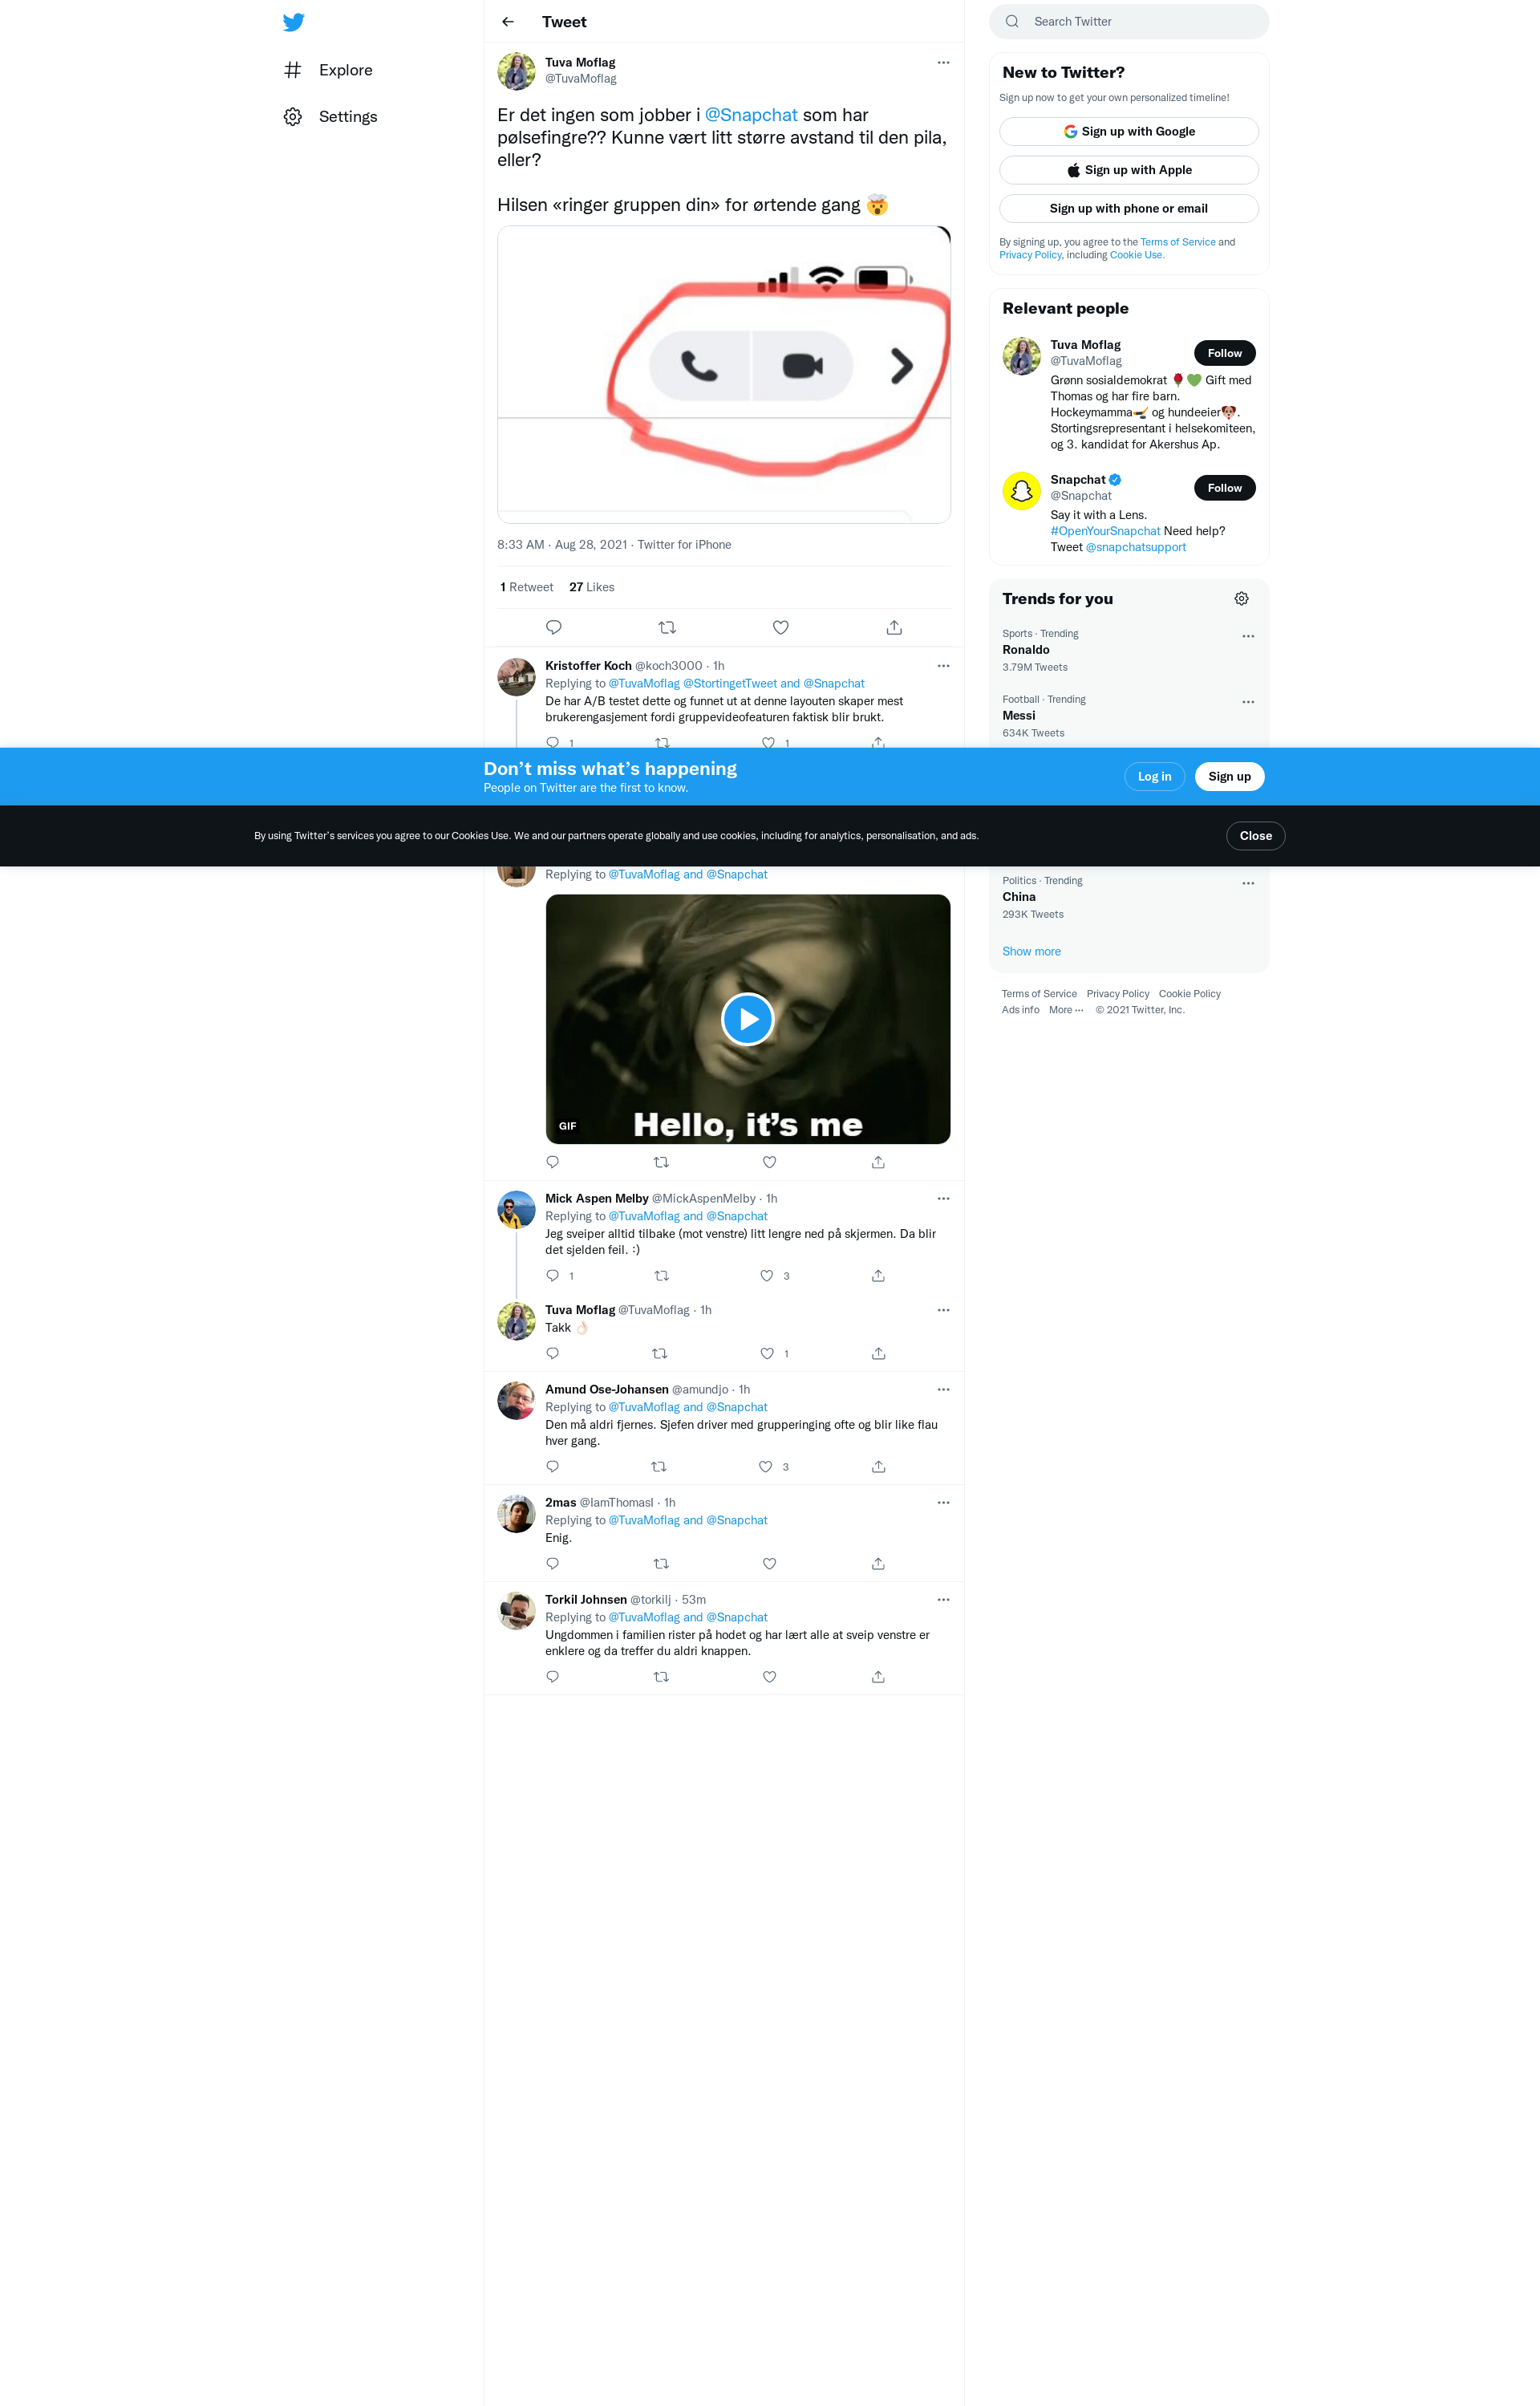Click the Log in button in the banner
1540x2406 pixels.
click(x=1154, y=777)
